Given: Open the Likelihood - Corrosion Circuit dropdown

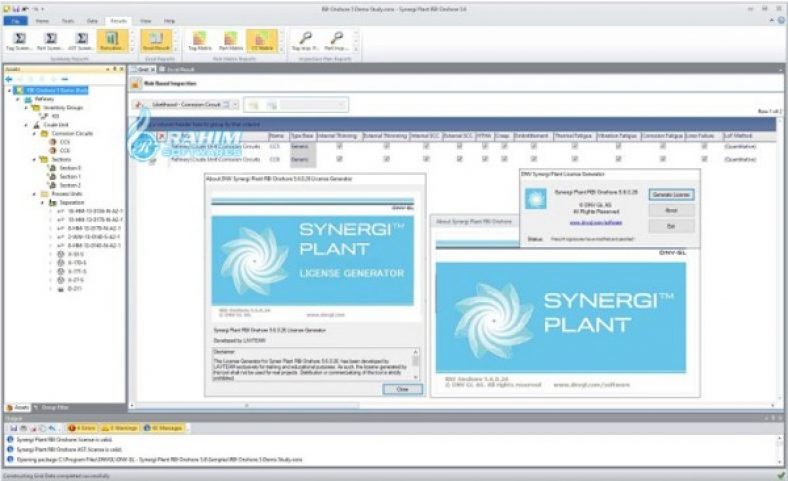Looking at the screenshot, I should [x=235, y=105].
